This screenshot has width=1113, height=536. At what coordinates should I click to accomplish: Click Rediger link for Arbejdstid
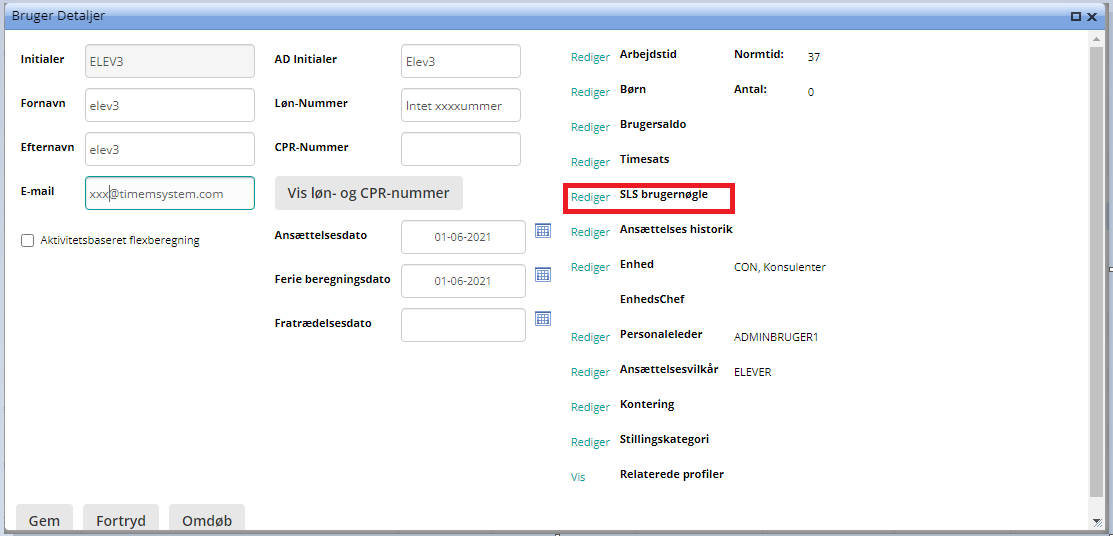click(590, 57)
